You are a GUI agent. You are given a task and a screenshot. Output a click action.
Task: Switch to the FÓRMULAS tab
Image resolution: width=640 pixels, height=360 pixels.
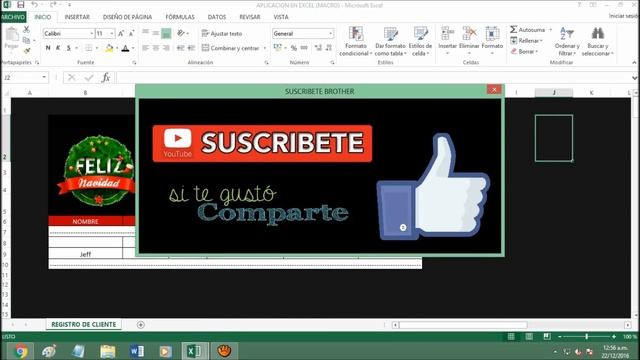[180, 17]
